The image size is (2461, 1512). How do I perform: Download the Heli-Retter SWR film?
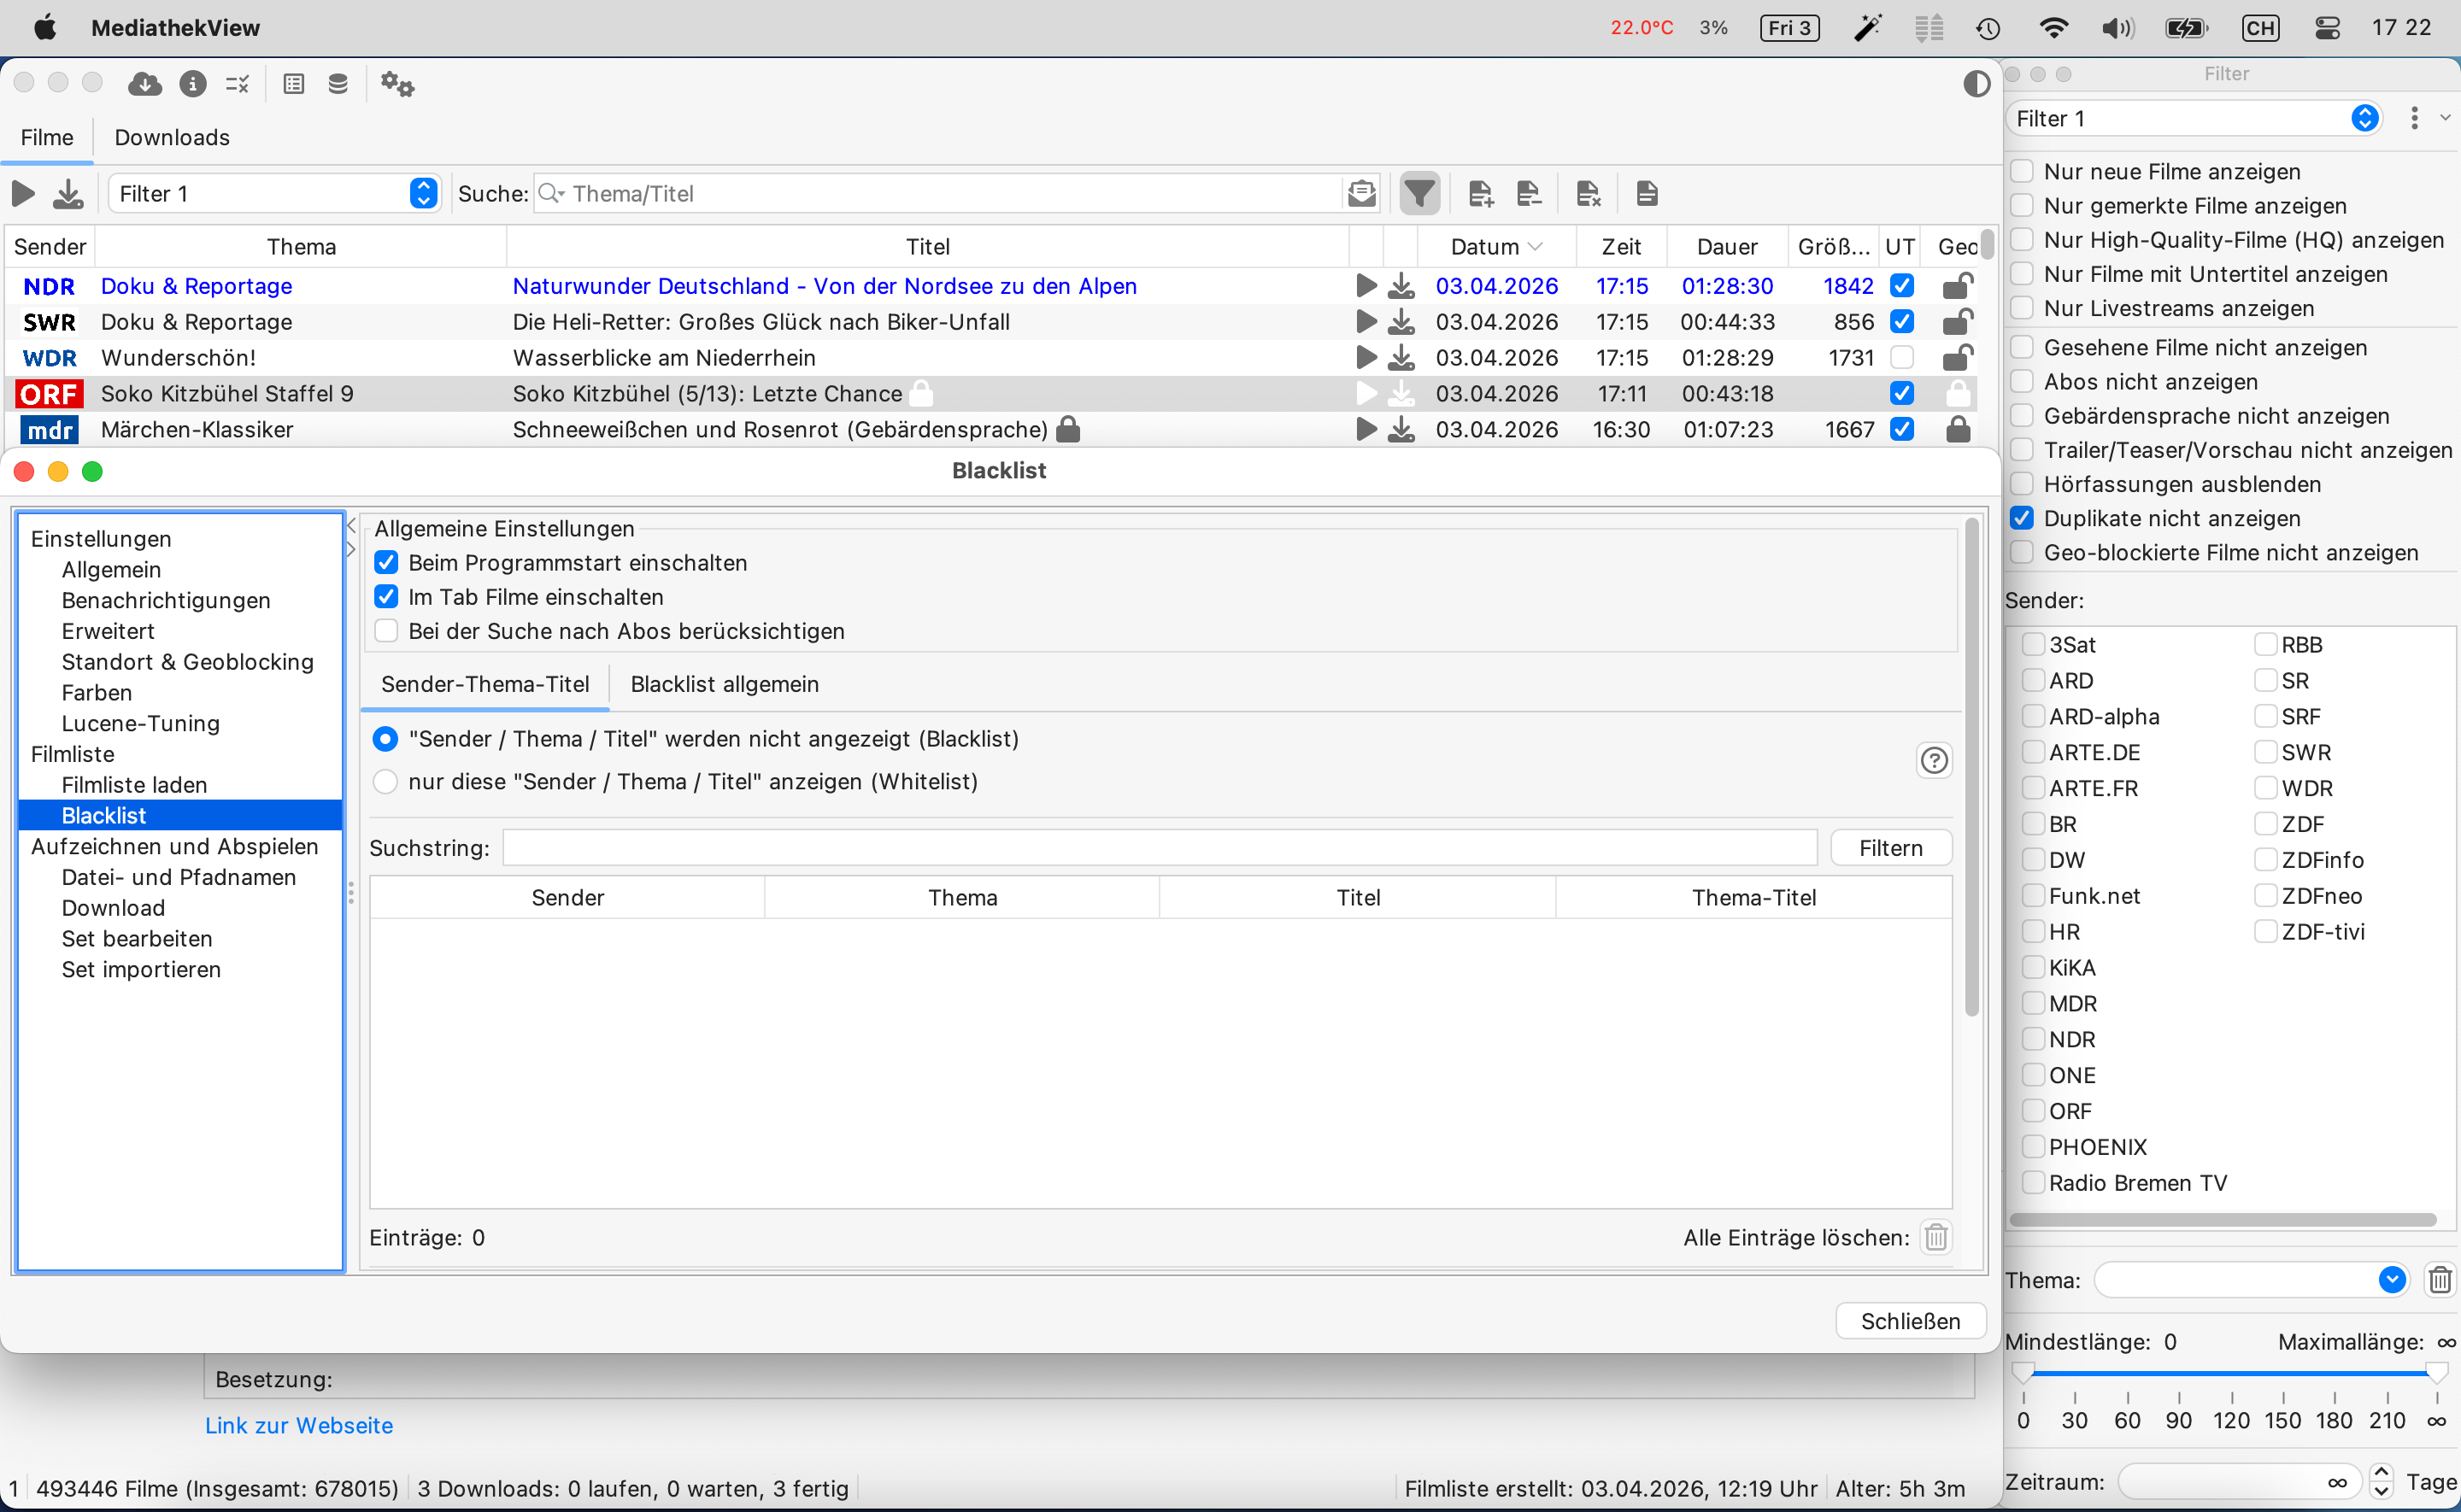pyautogui.click(x=1402, y=322)
